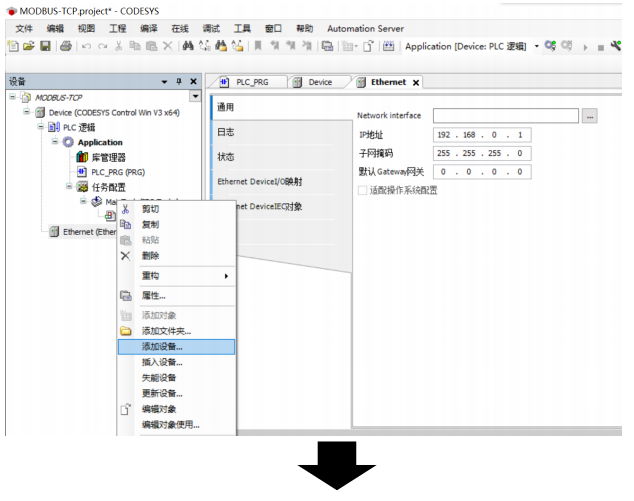This screenshot has width=634, height=501.
Task: Select Delete (删除) in the context menu
Action: (150, 255)
